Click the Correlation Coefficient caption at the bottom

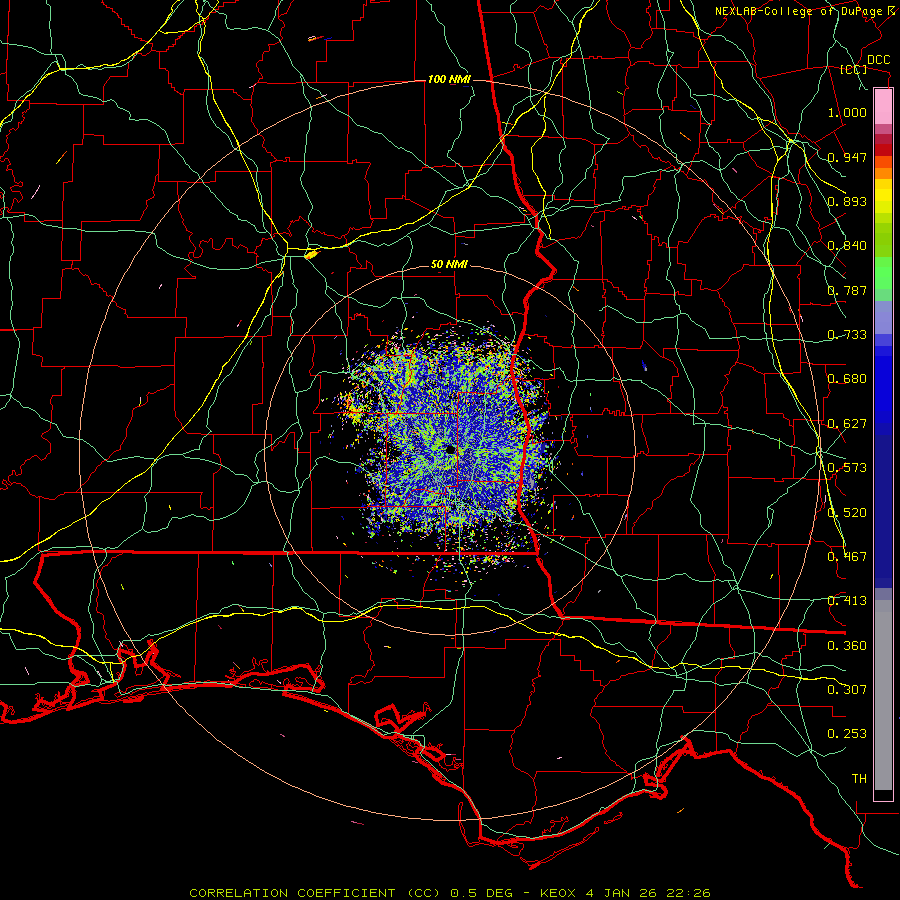tap(450, 893)
